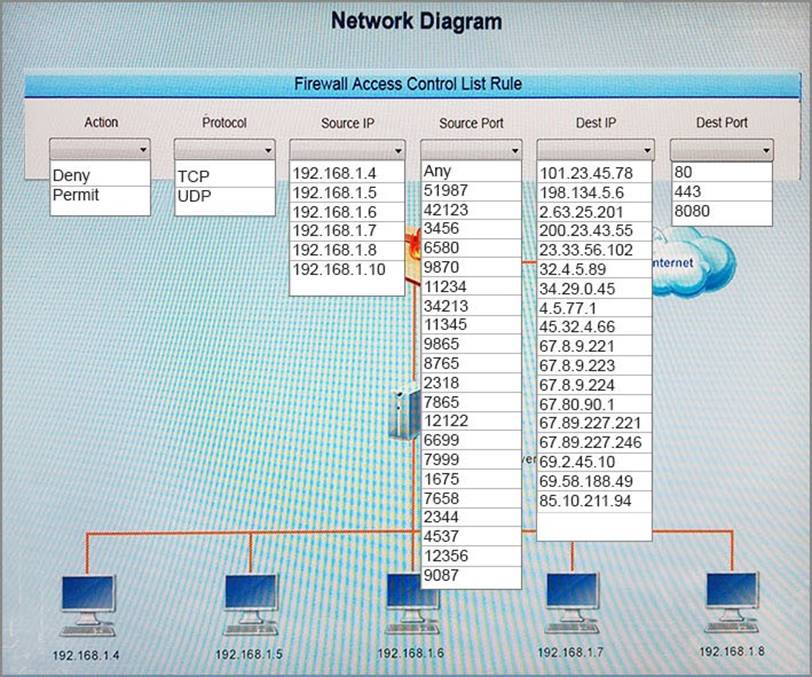
Task: Select destination IP 101.23.45.78
Action: click(x=586, y=173)
